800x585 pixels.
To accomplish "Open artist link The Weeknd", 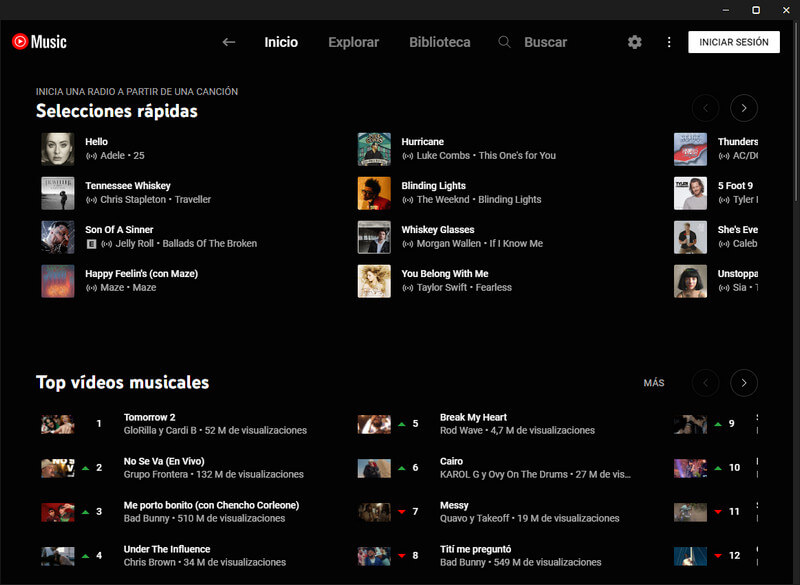I will click(x=443, y=199).
